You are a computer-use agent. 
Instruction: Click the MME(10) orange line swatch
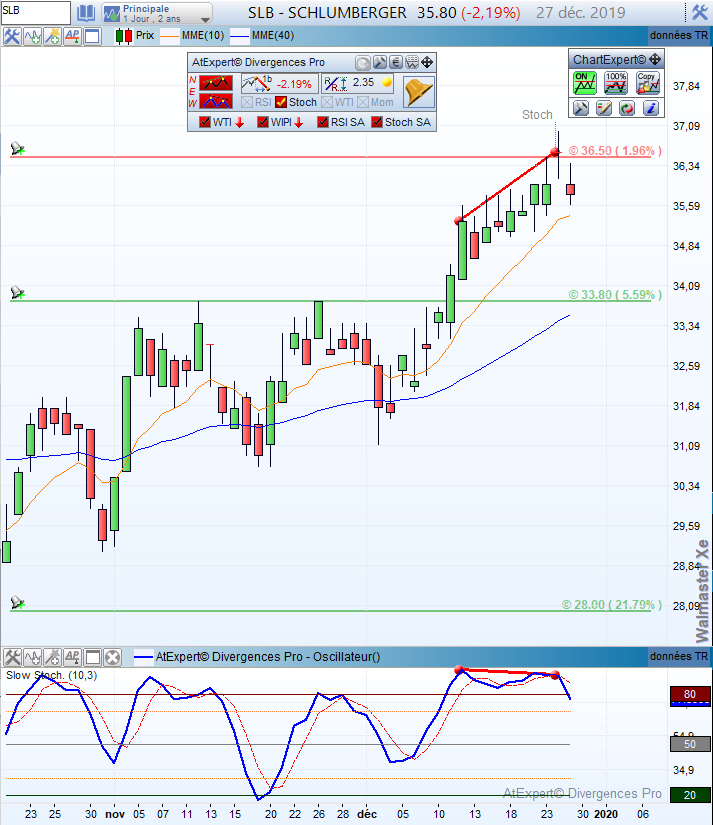[x=169, y=36]
